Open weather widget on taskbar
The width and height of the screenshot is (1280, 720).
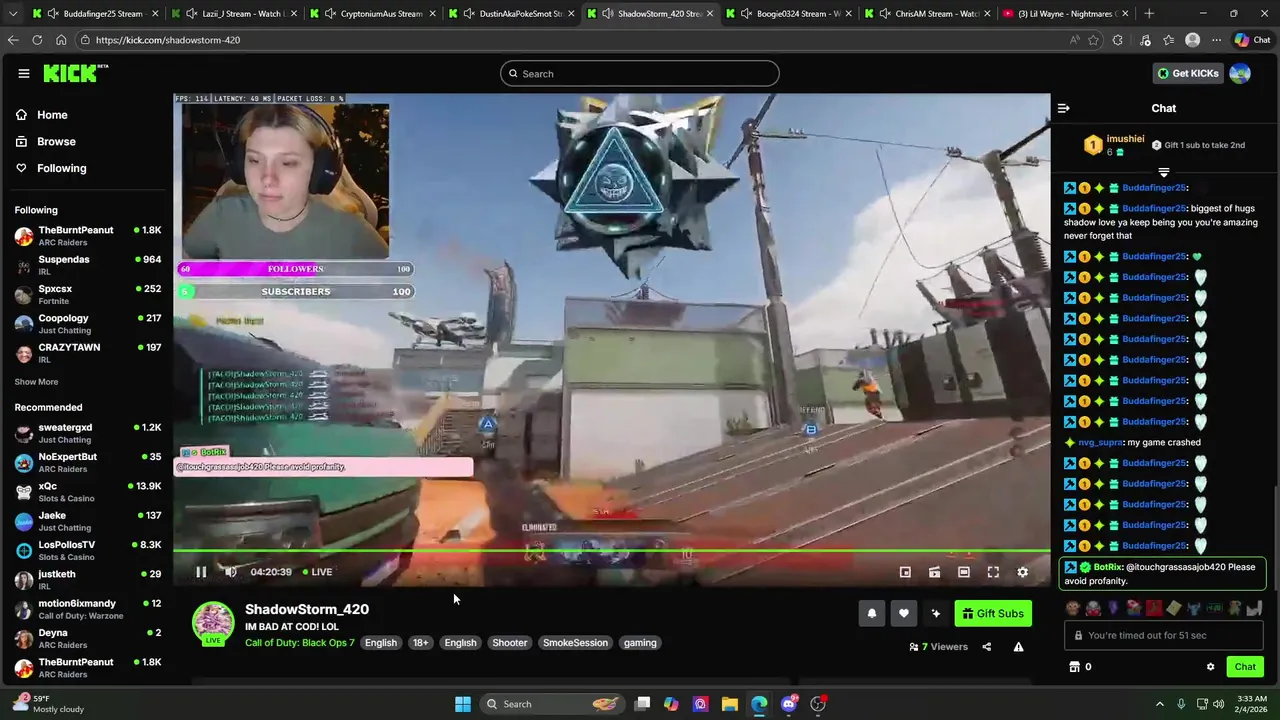50,704
